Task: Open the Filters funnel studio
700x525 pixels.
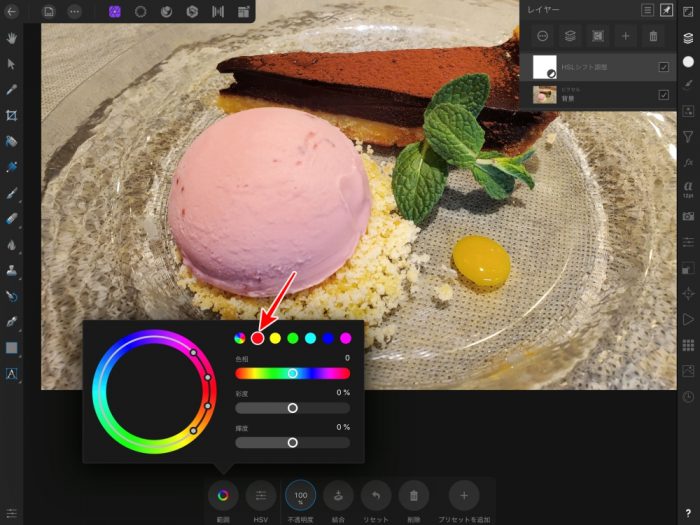Action: [688, 137]
